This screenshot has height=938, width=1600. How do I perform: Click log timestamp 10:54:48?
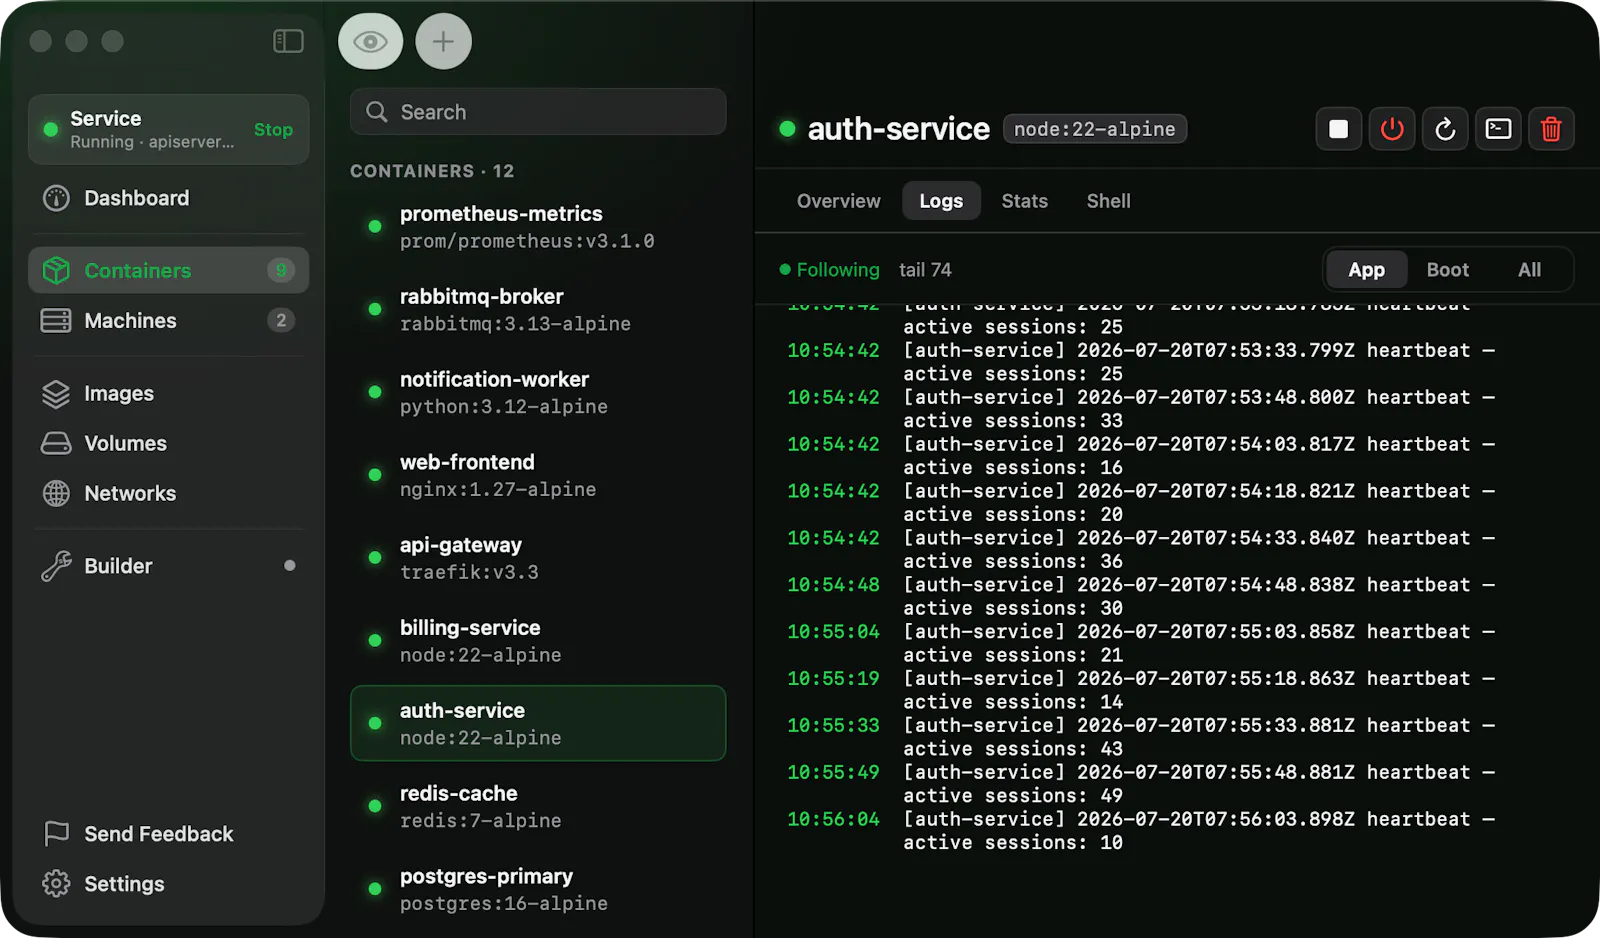833,585
